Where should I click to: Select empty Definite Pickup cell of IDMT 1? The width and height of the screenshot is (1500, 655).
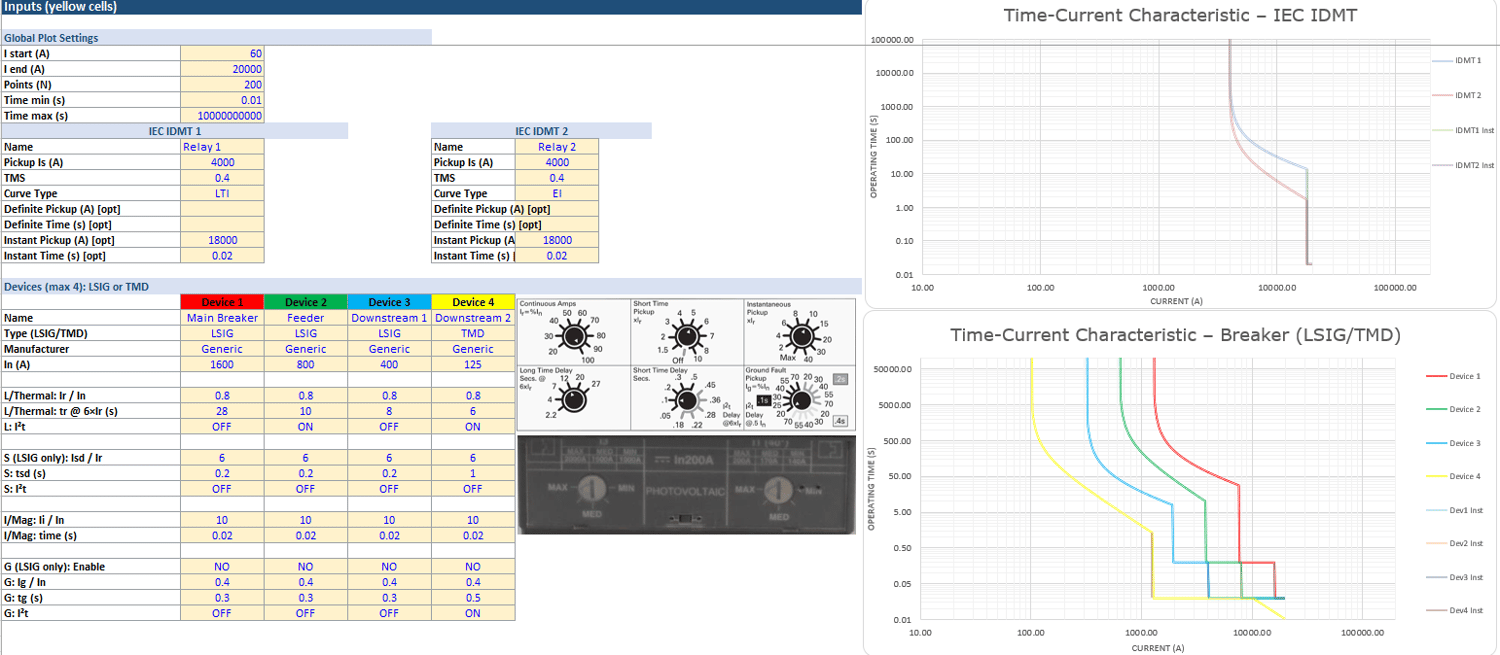pos(222,209)
